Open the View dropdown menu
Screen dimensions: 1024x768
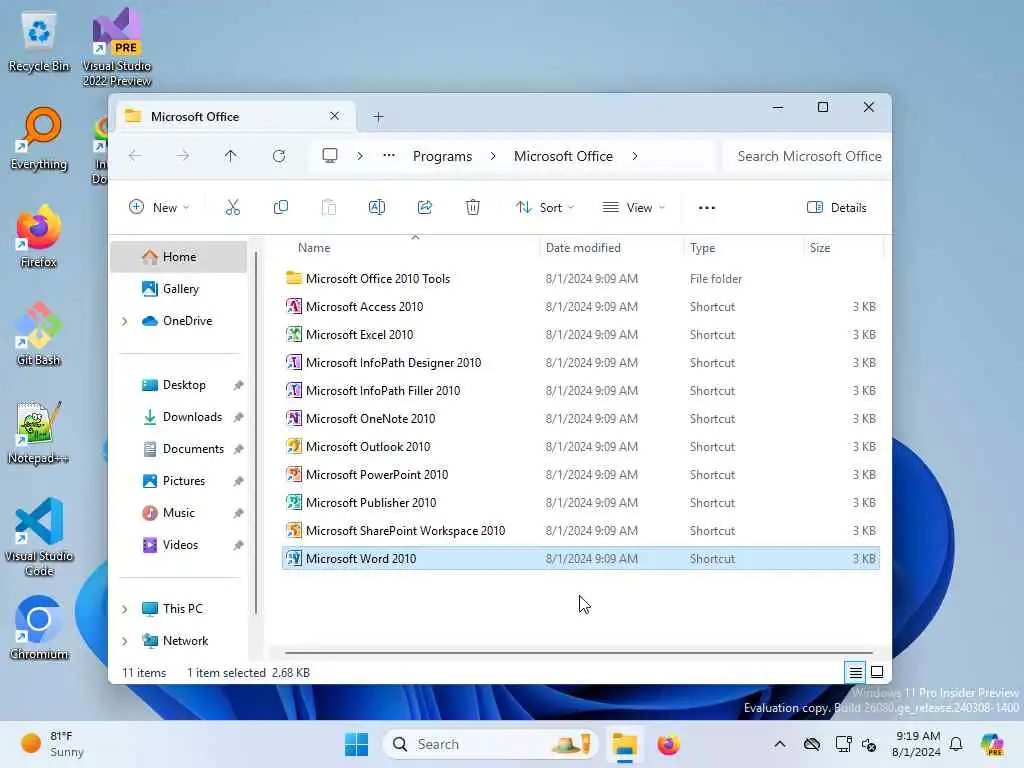633,208
